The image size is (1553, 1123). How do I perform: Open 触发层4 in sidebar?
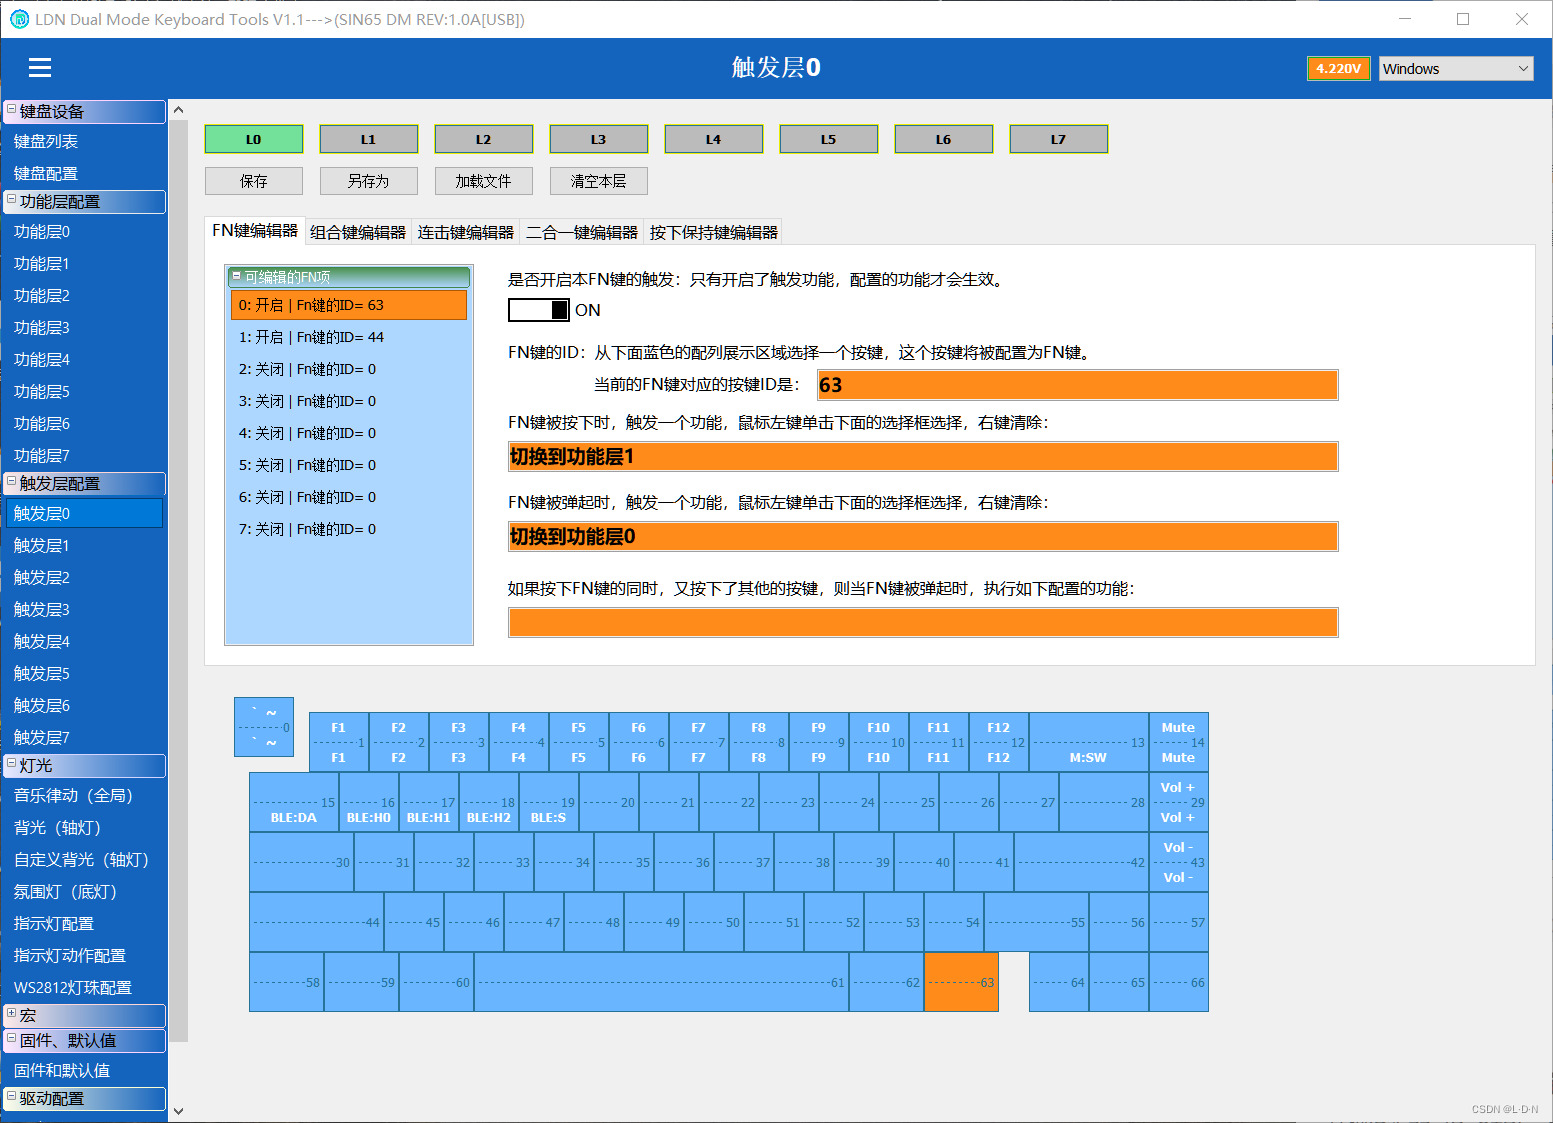click(x=84, y=642)
